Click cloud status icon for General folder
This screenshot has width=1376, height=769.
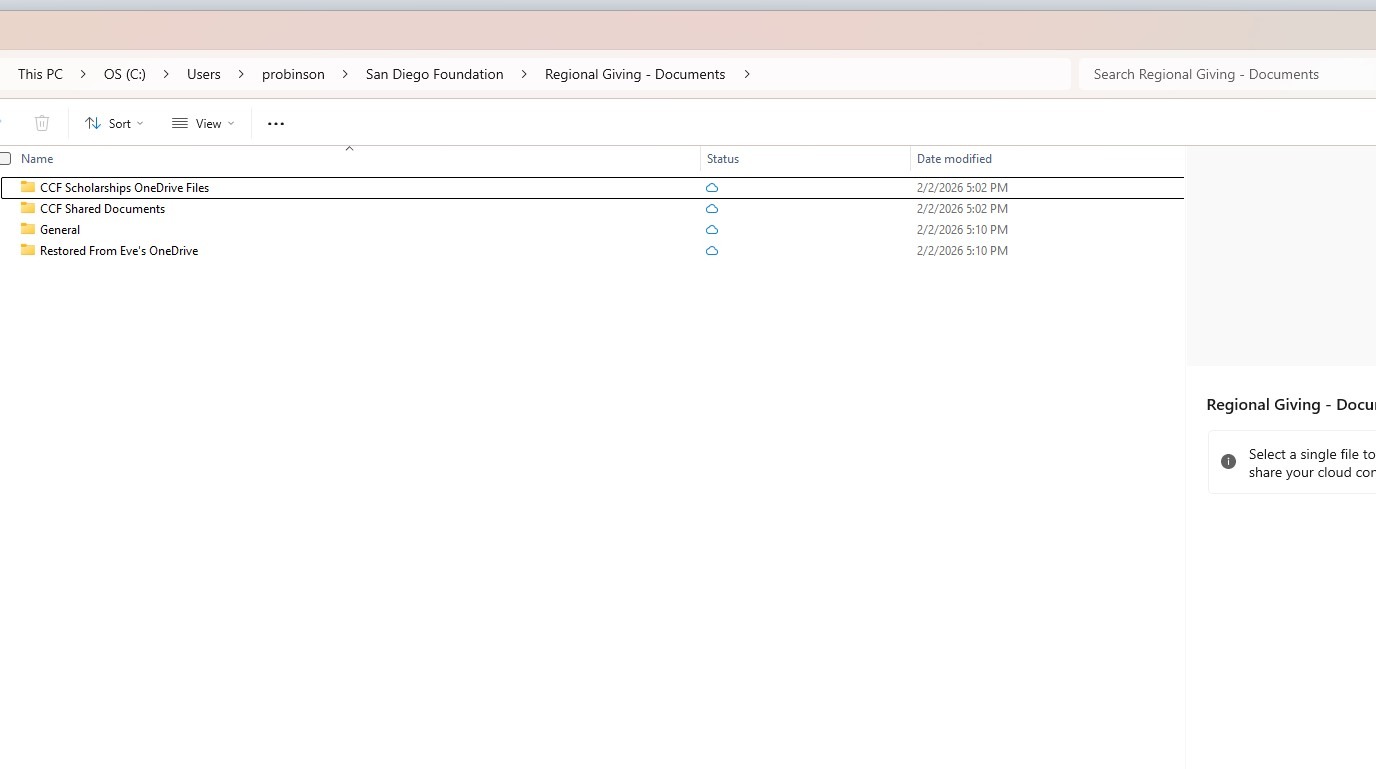point(712,230)
